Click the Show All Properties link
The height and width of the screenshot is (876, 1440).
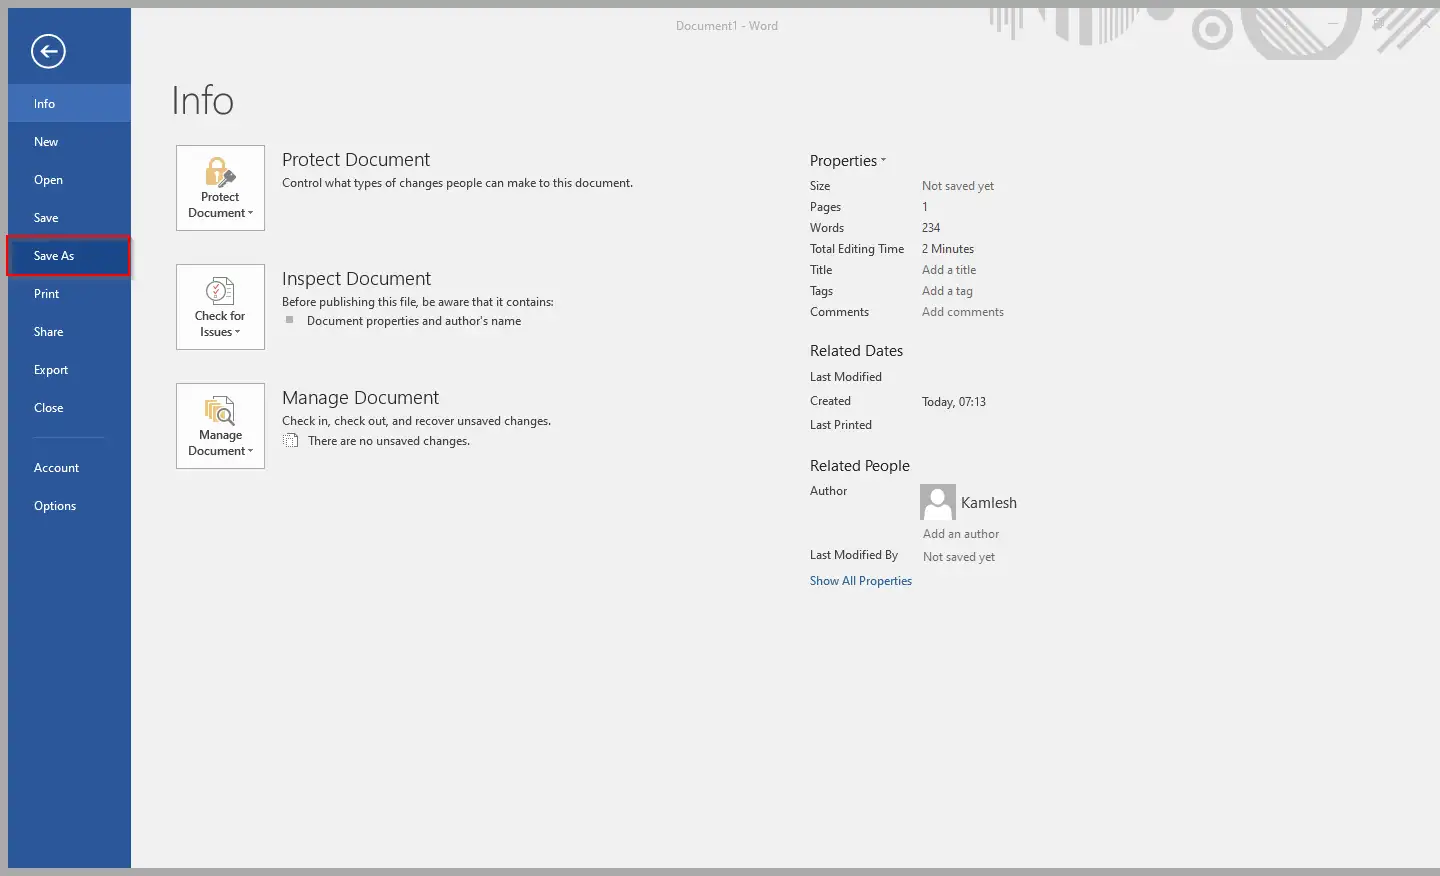click(861, 581)
